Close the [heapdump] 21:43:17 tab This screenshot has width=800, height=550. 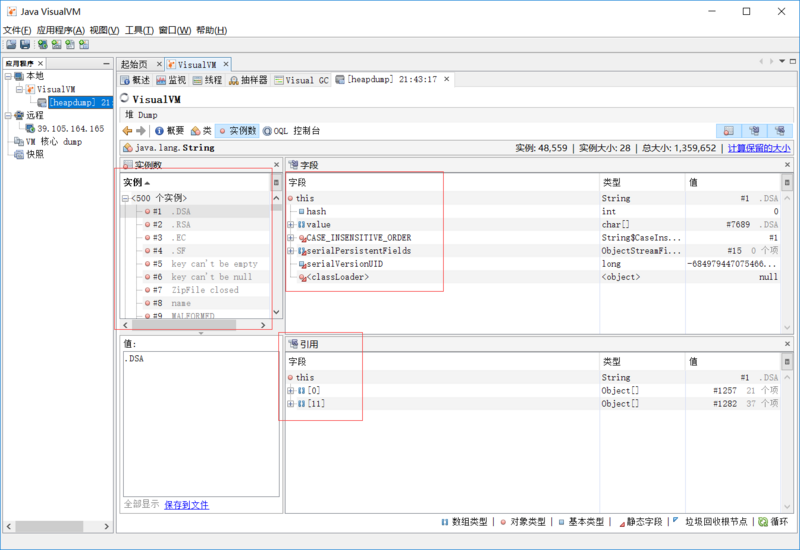coord(446,79)
